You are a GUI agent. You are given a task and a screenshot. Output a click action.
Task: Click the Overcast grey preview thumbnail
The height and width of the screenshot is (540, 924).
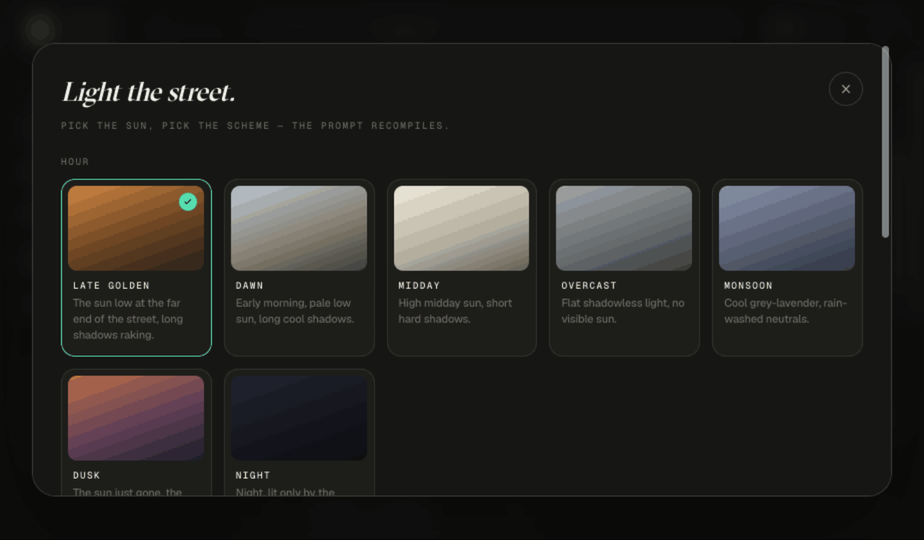coord(624,228)
